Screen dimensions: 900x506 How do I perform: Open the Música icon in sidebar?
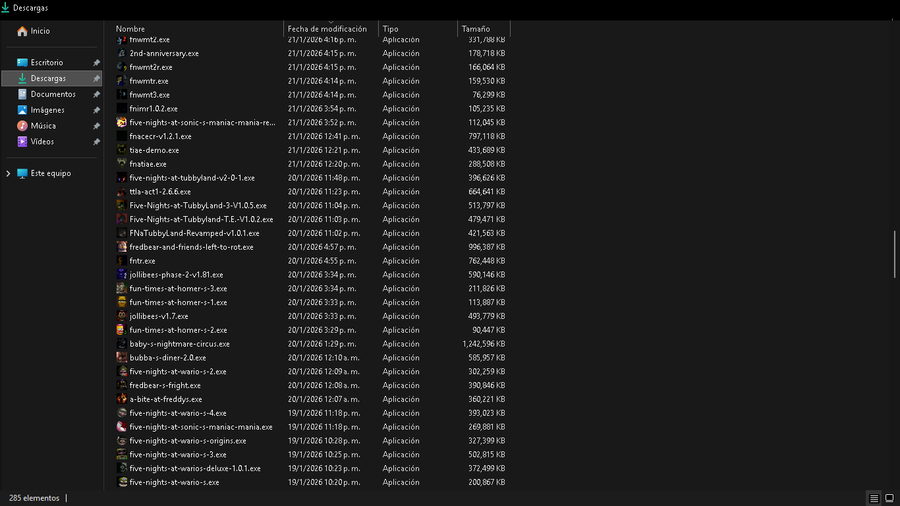[22, 126]
